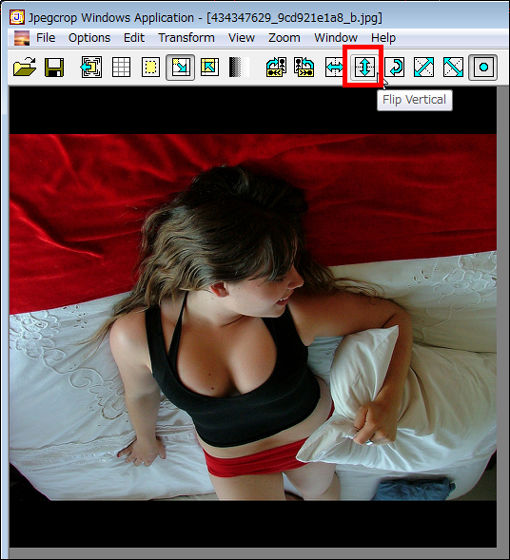The height and width of the screenshot is (560, 510).
Task: Click the curved arrow rotate icon
Action: tap(395, 67)
